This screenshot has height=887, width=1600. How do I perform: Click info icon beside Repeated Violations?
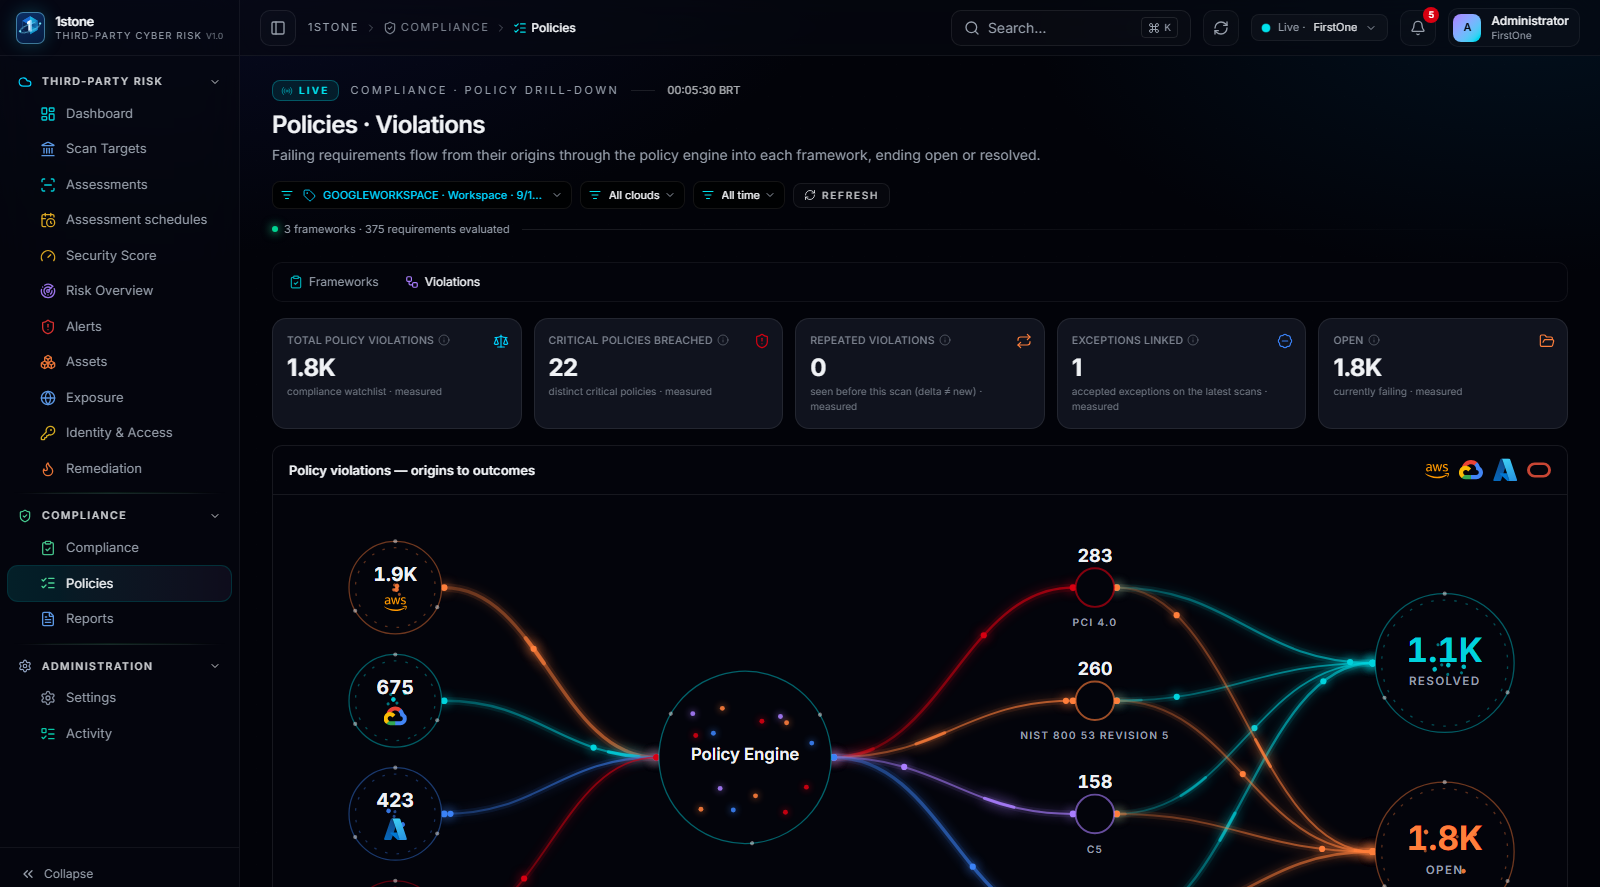pos(945,340)
